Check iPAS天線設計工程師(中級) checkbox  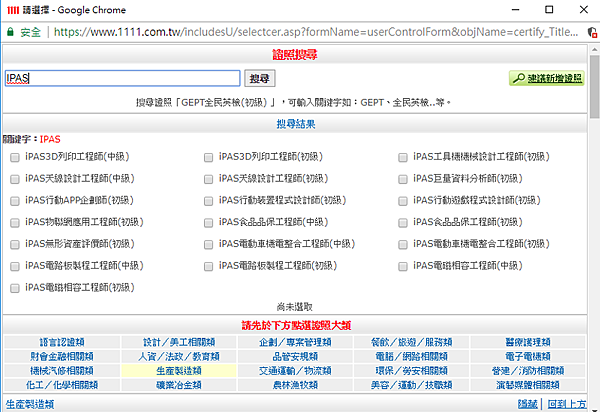coord(15,179)
